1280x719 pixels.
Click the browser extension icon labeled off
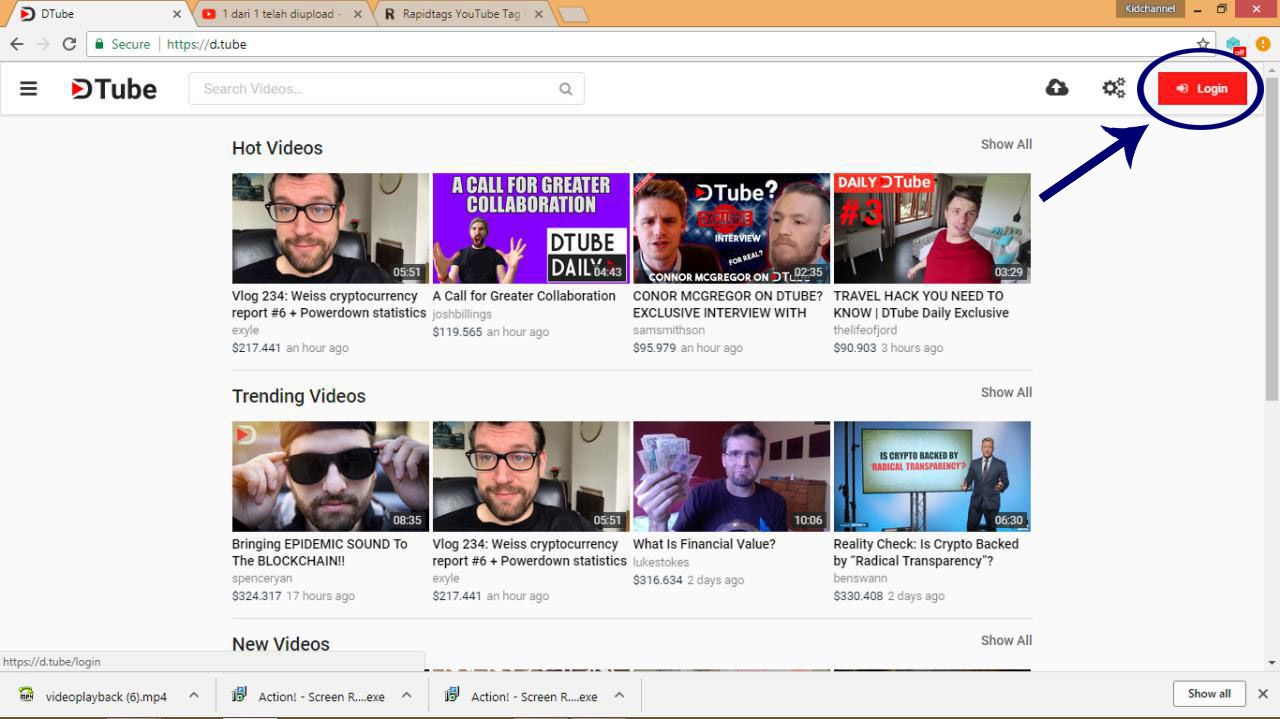pyautogui.click(x=1234, y=45)
